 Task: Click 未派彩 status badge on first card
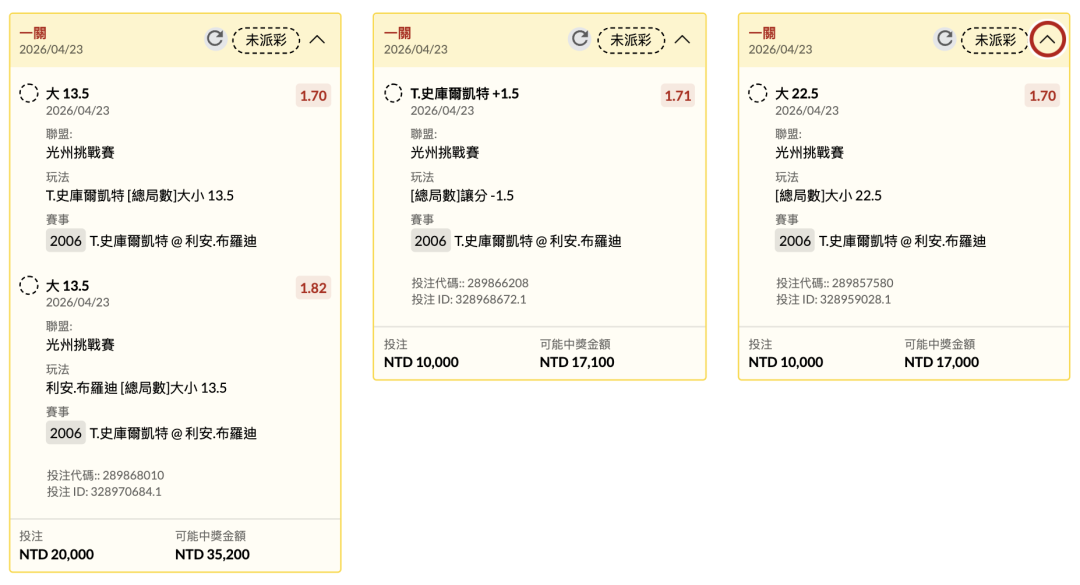[x=266, y=40]
